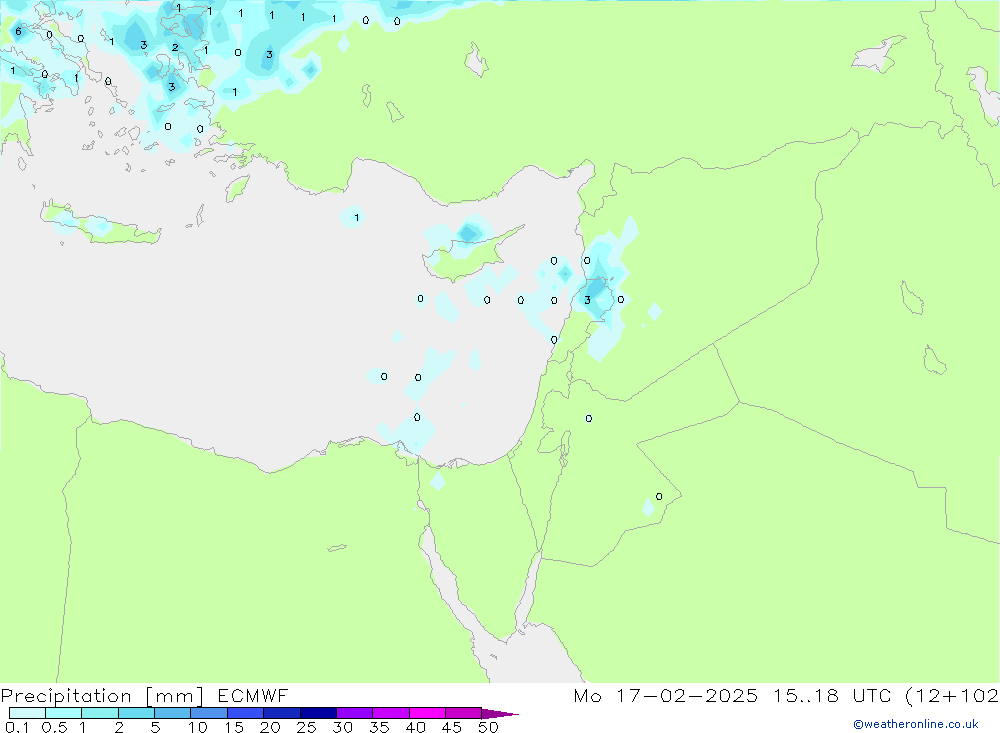Viewport: 1000px width, 733px height.
Task: Click the 2–5 mm legend color box
Action: [136, 713]
